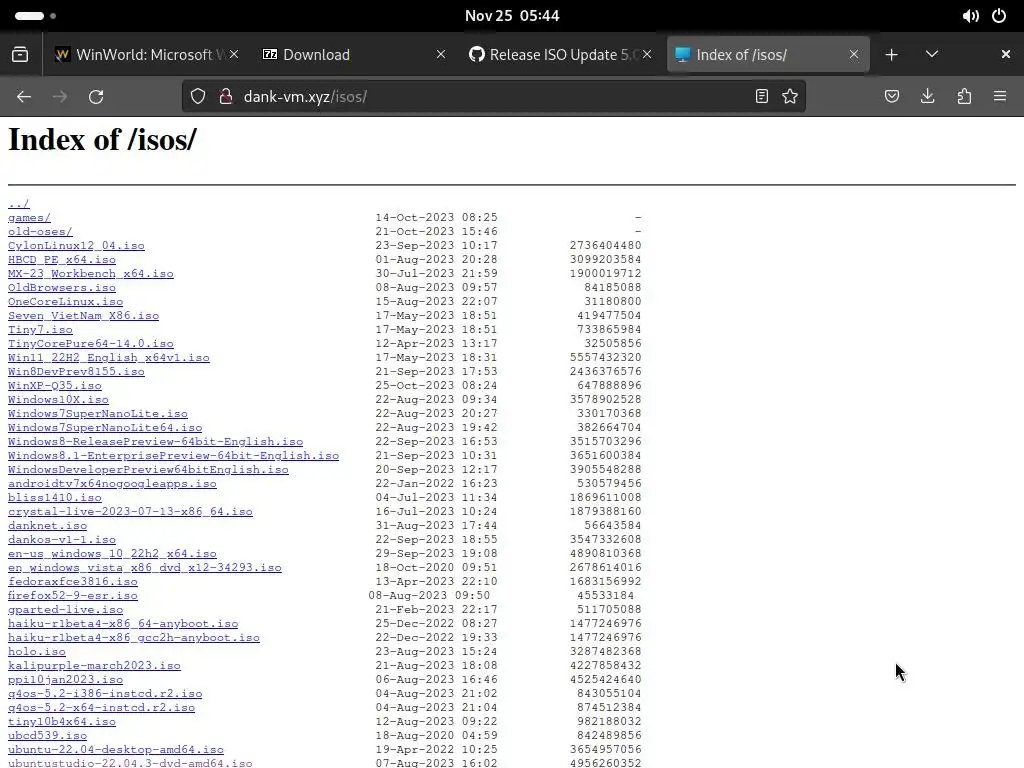Download en_windows_vista_x86_dvd_x12-34293.iso
The height and width of the screenshot is (768, 1024).
point(145,568)
